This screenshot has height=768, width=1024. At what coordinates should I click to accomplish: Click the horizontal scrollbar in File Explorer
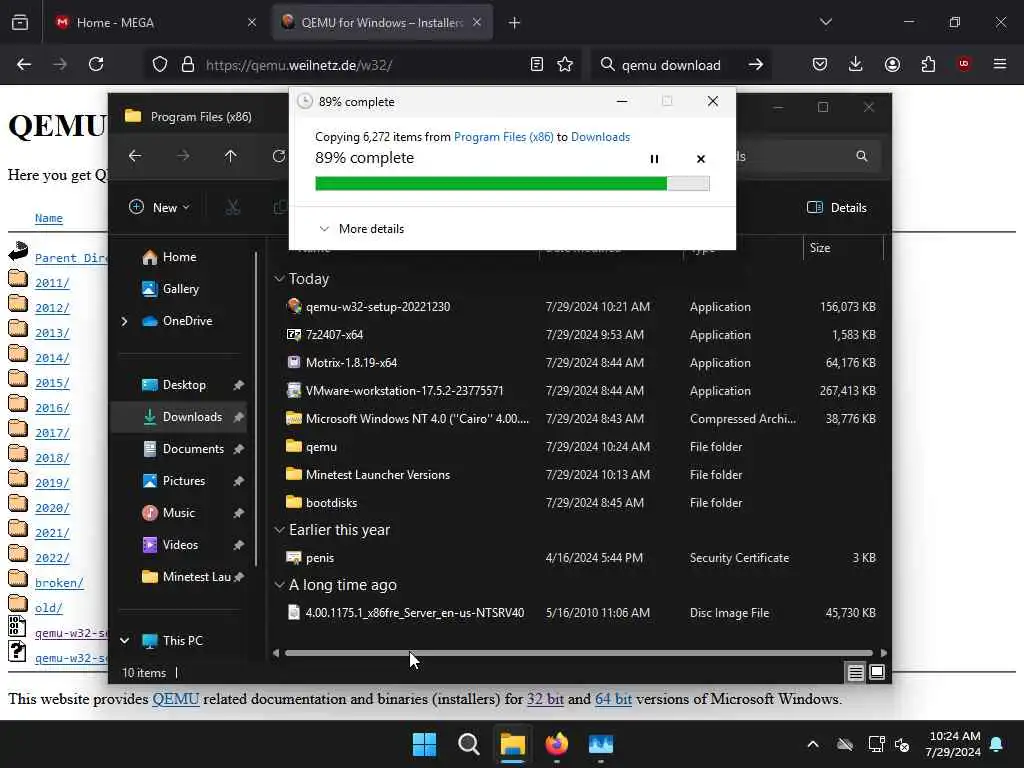[x=579, y=653]
